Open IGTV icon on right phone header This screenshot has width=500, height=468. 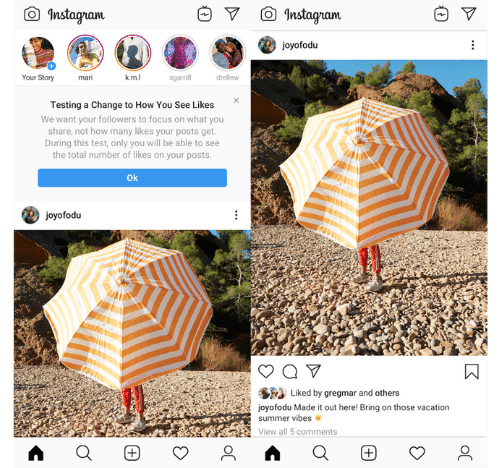pyautogui.click(x=441, y=14)
